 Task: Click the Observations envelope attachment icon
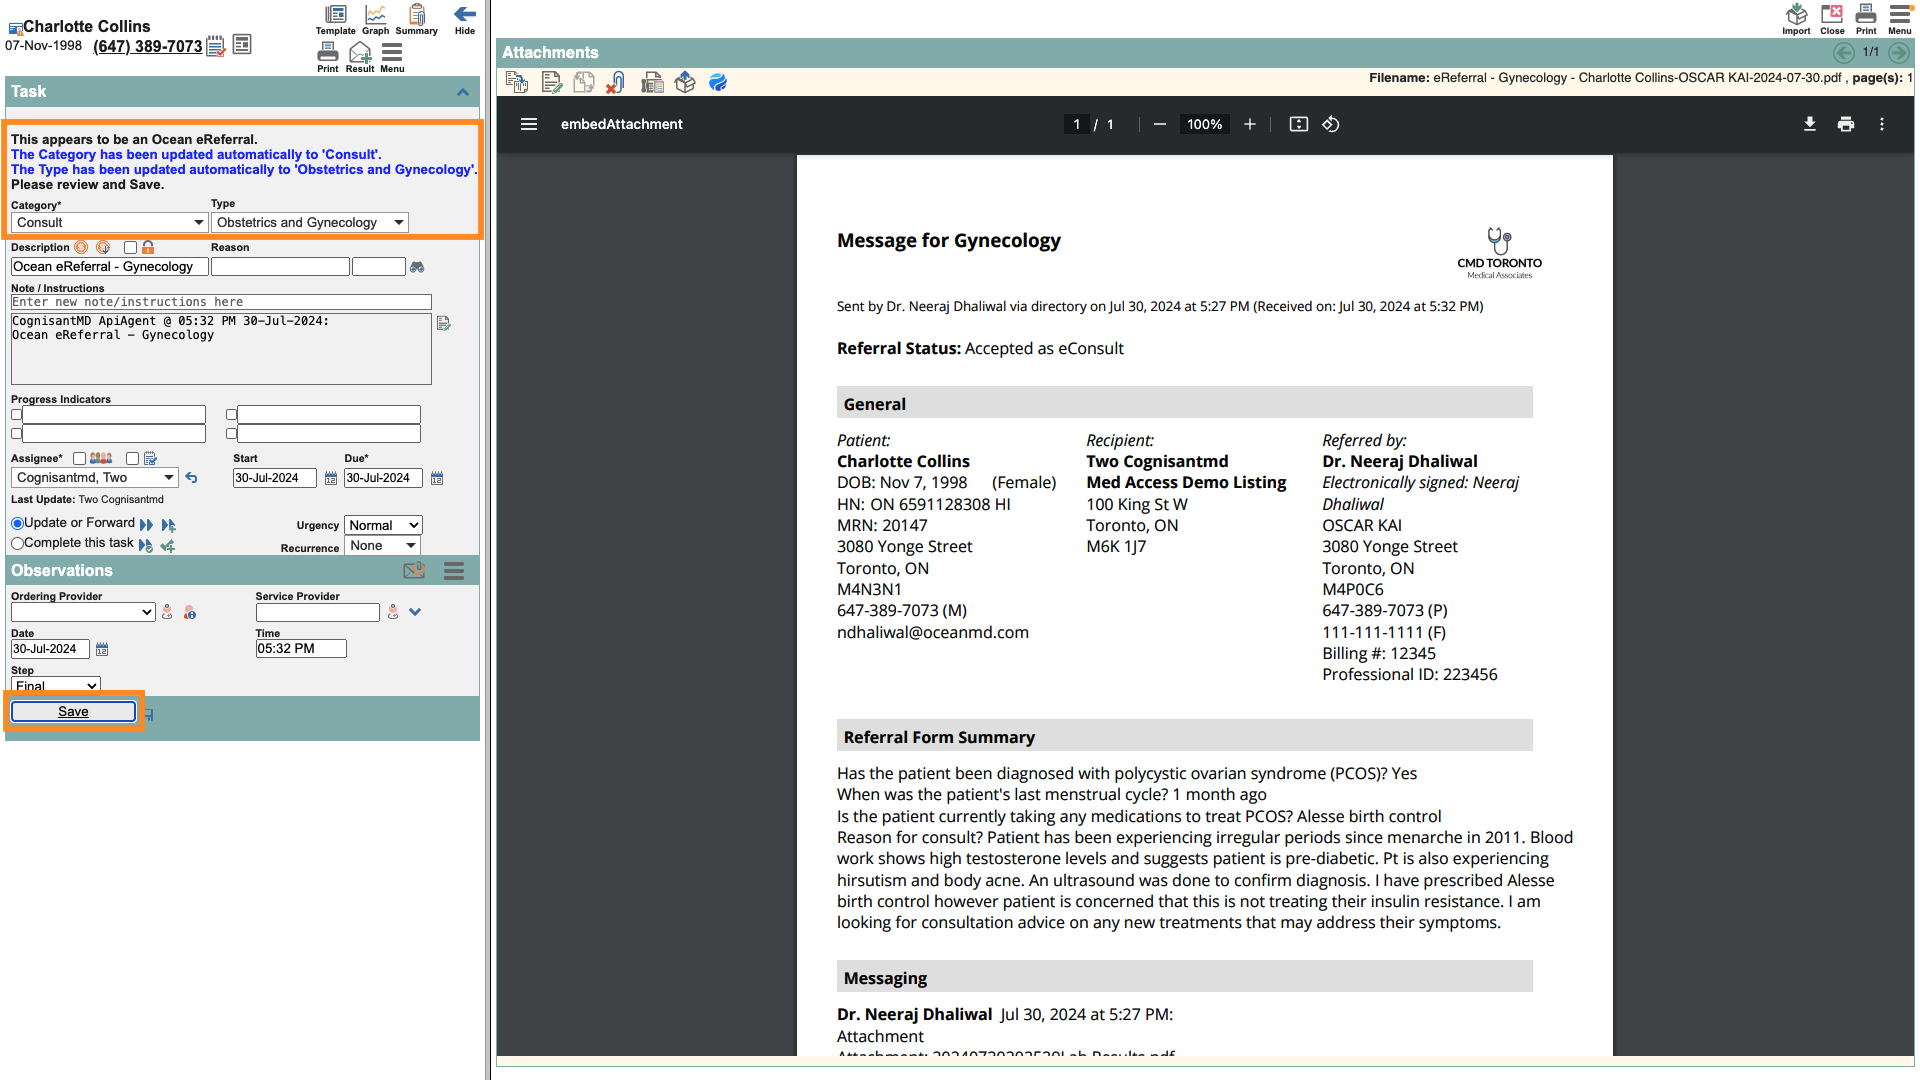[x=414, y=570]
